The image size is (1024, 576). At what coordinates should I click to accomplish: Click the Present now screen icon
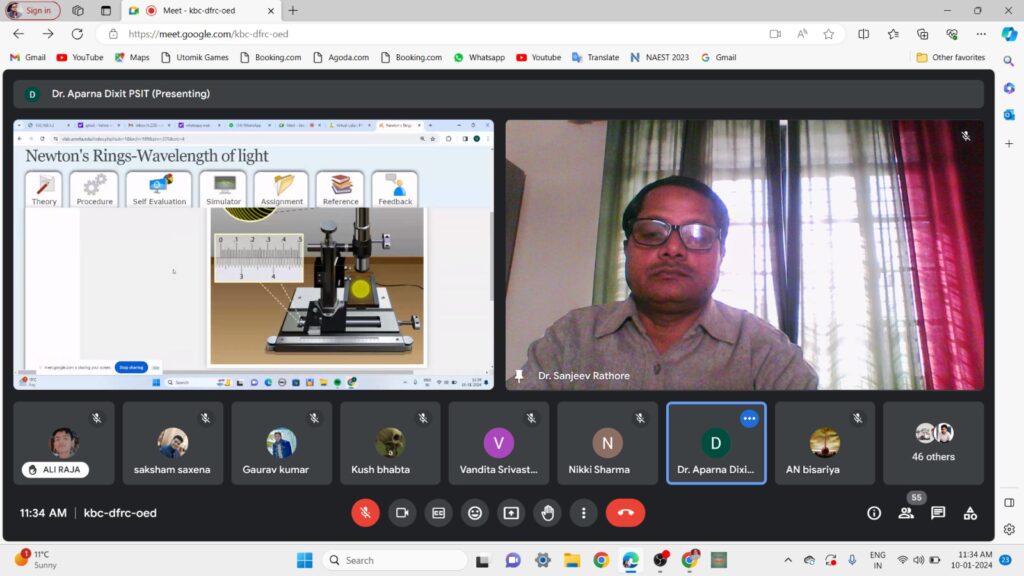pyautogui.click(x=511, y=513)
